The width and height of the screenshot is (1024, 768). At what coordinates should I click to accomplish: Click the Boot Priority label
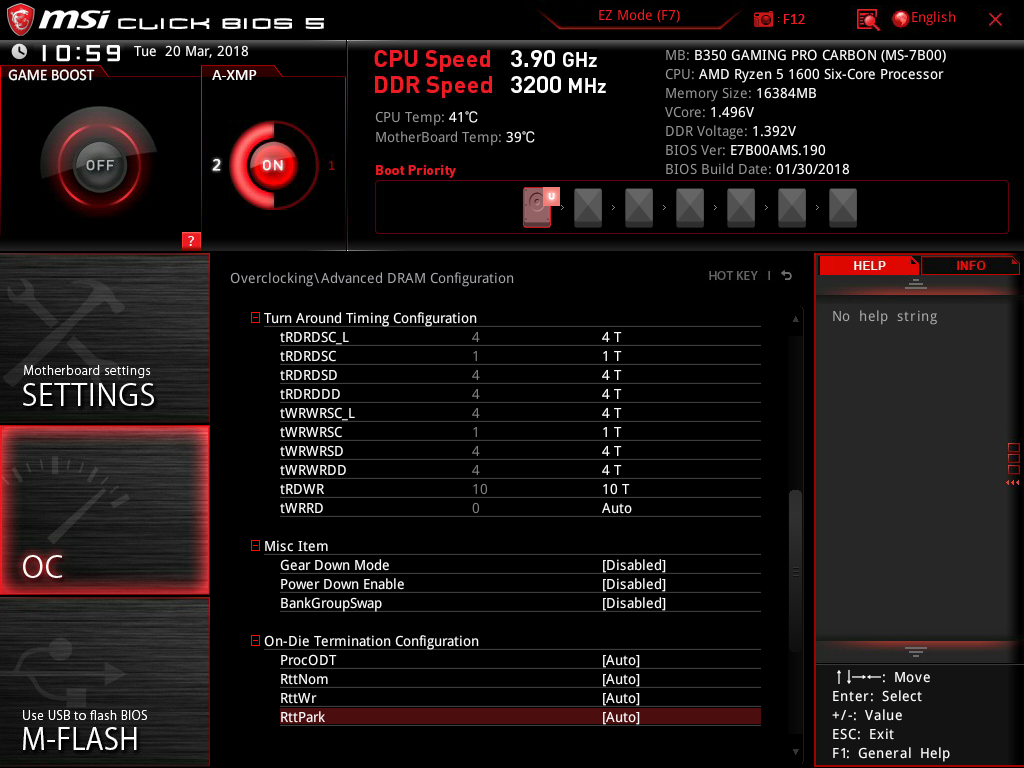click(415, 170)
